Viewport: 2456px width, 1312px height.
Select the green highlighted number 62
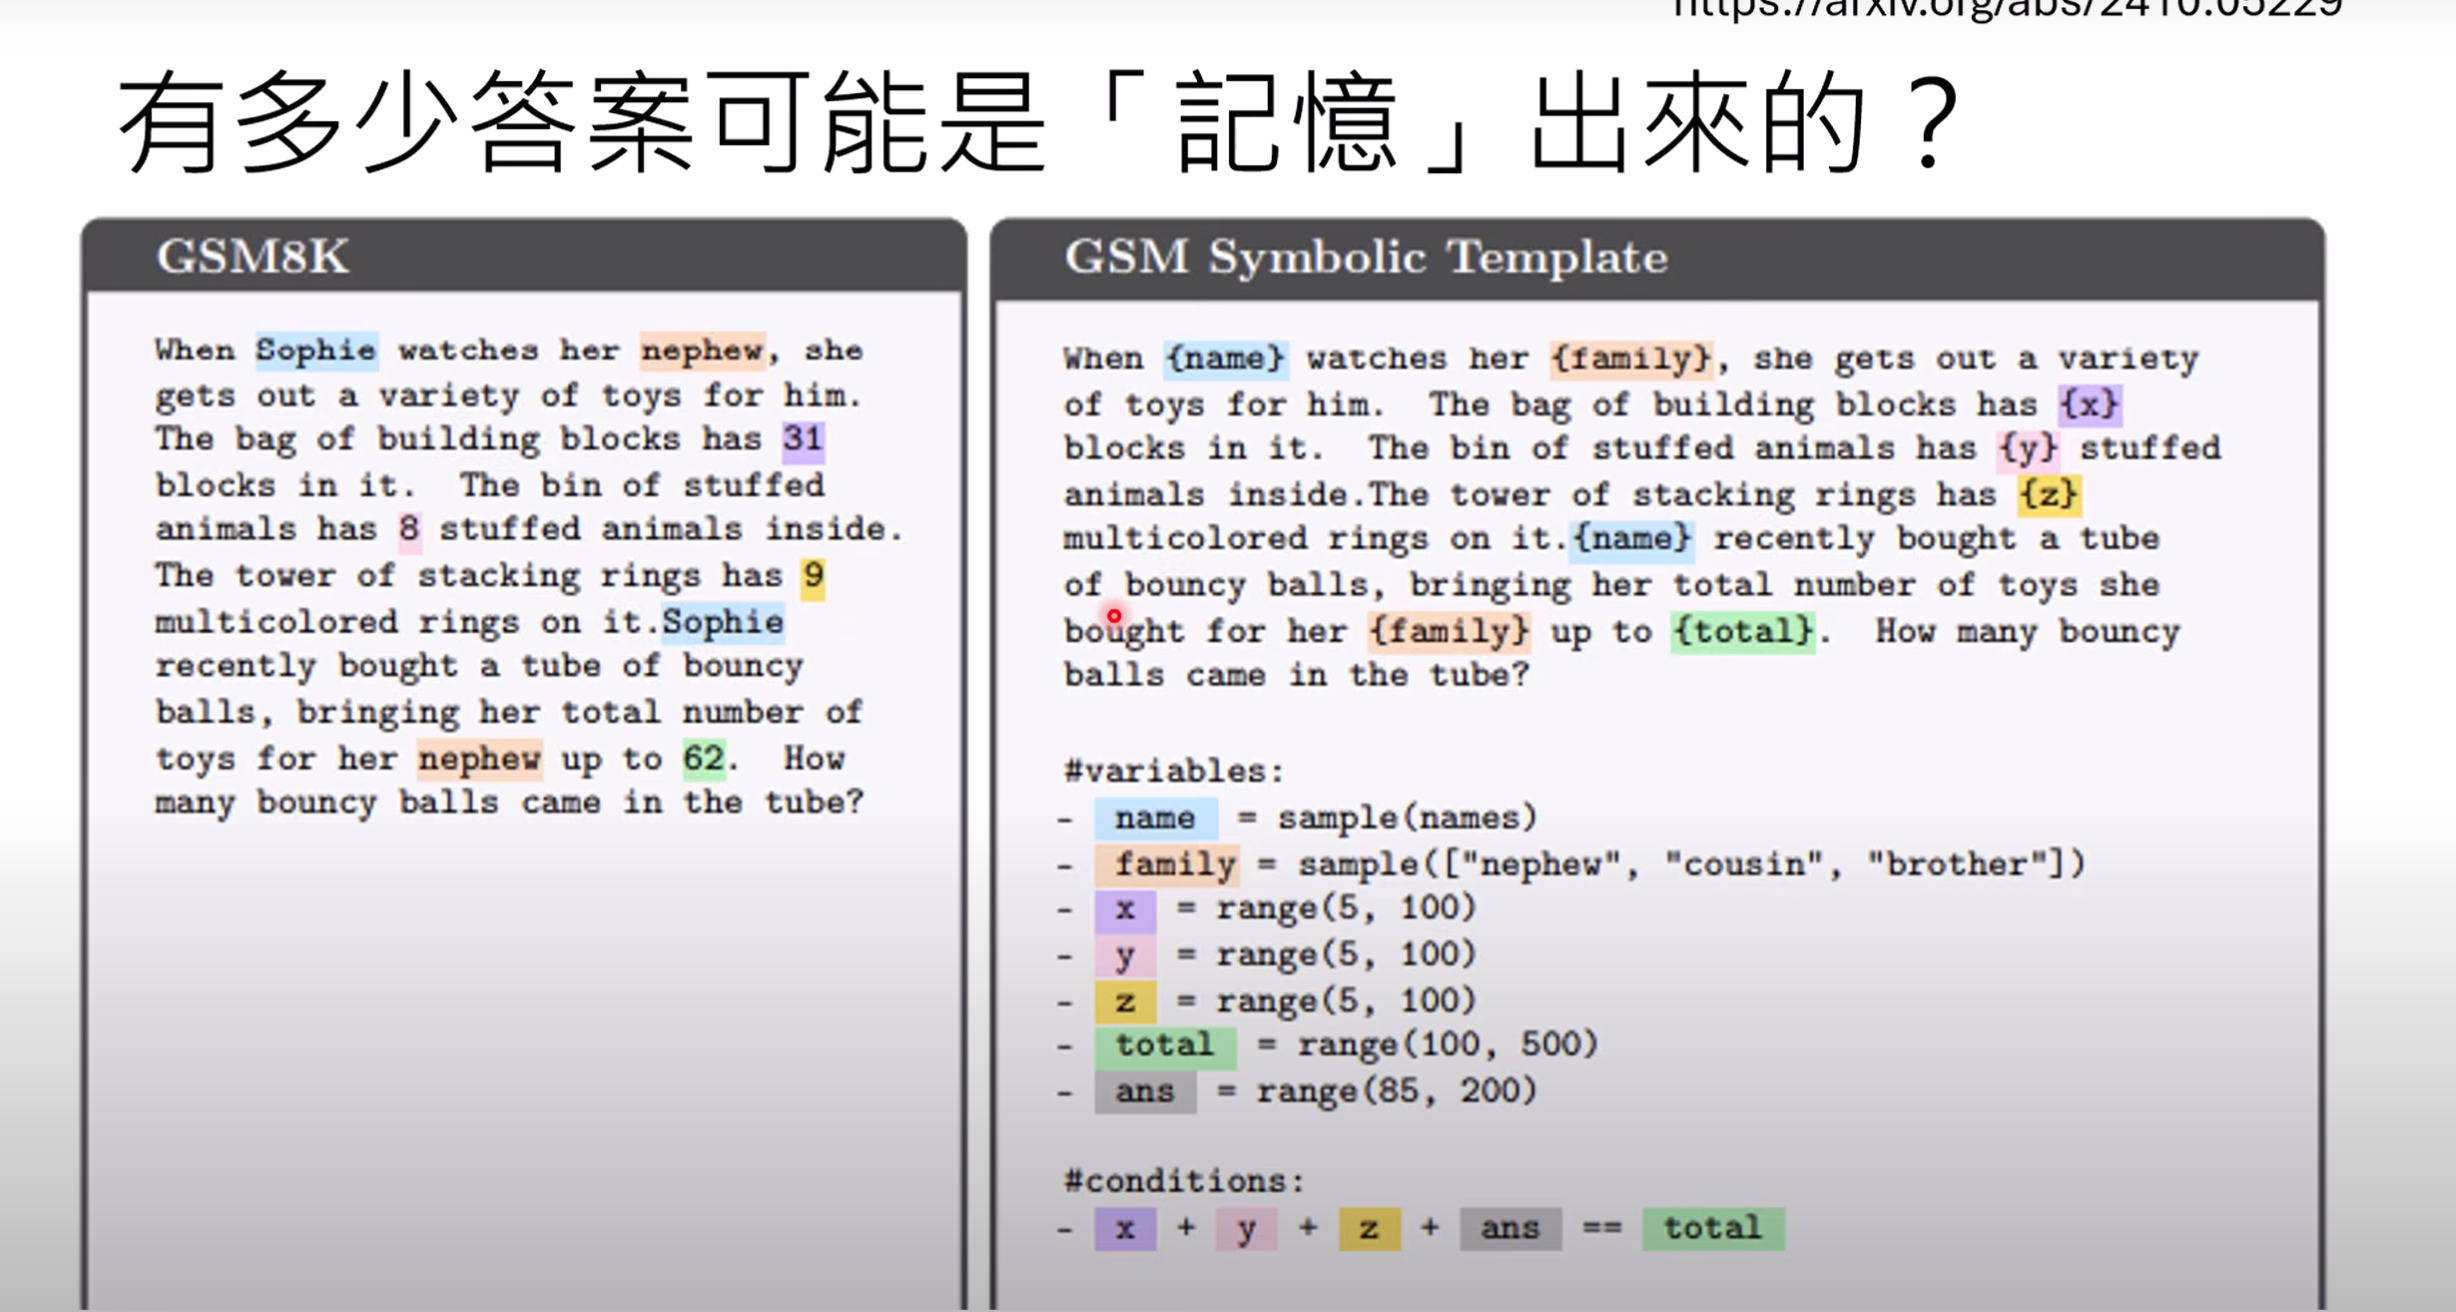[x=703, y=758]
